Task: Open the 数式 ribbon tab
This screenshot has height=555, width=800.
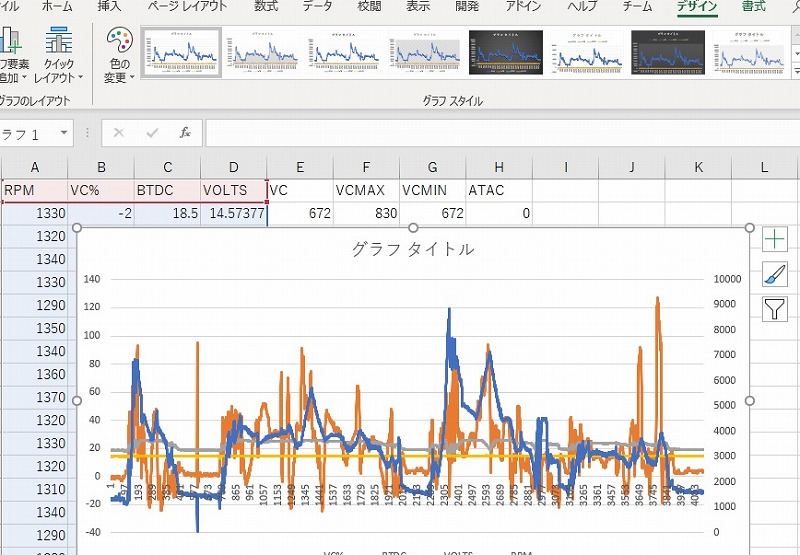Action: click(x=266, y=7)
